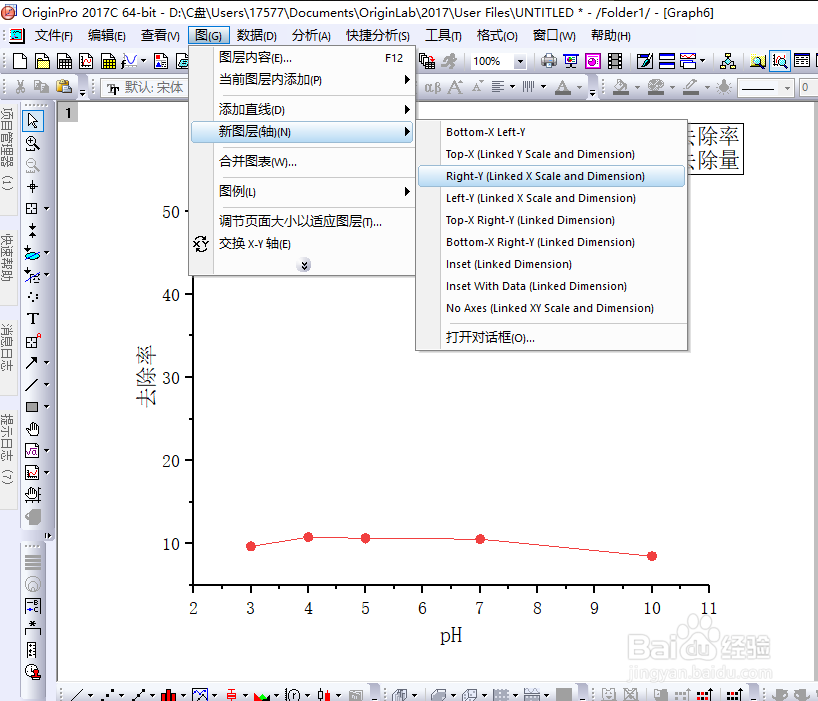Select the Draw Data points tool
The width and height of the screenshot is (818, 701).
[x=32, y=296]
